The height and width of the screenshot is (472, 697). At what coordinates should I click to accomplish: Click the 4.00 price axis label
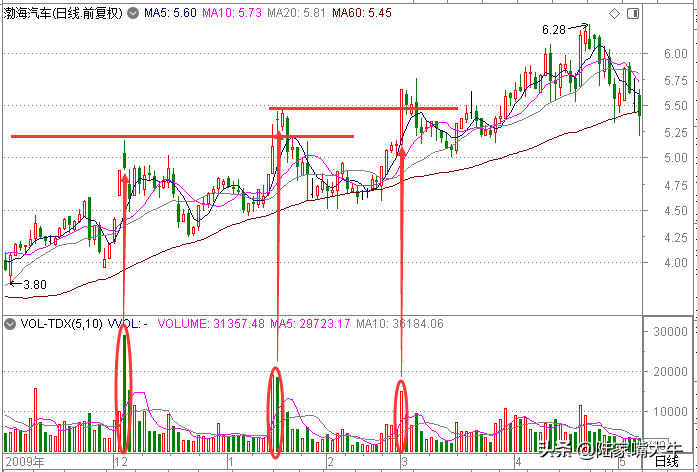pos(676,263)
